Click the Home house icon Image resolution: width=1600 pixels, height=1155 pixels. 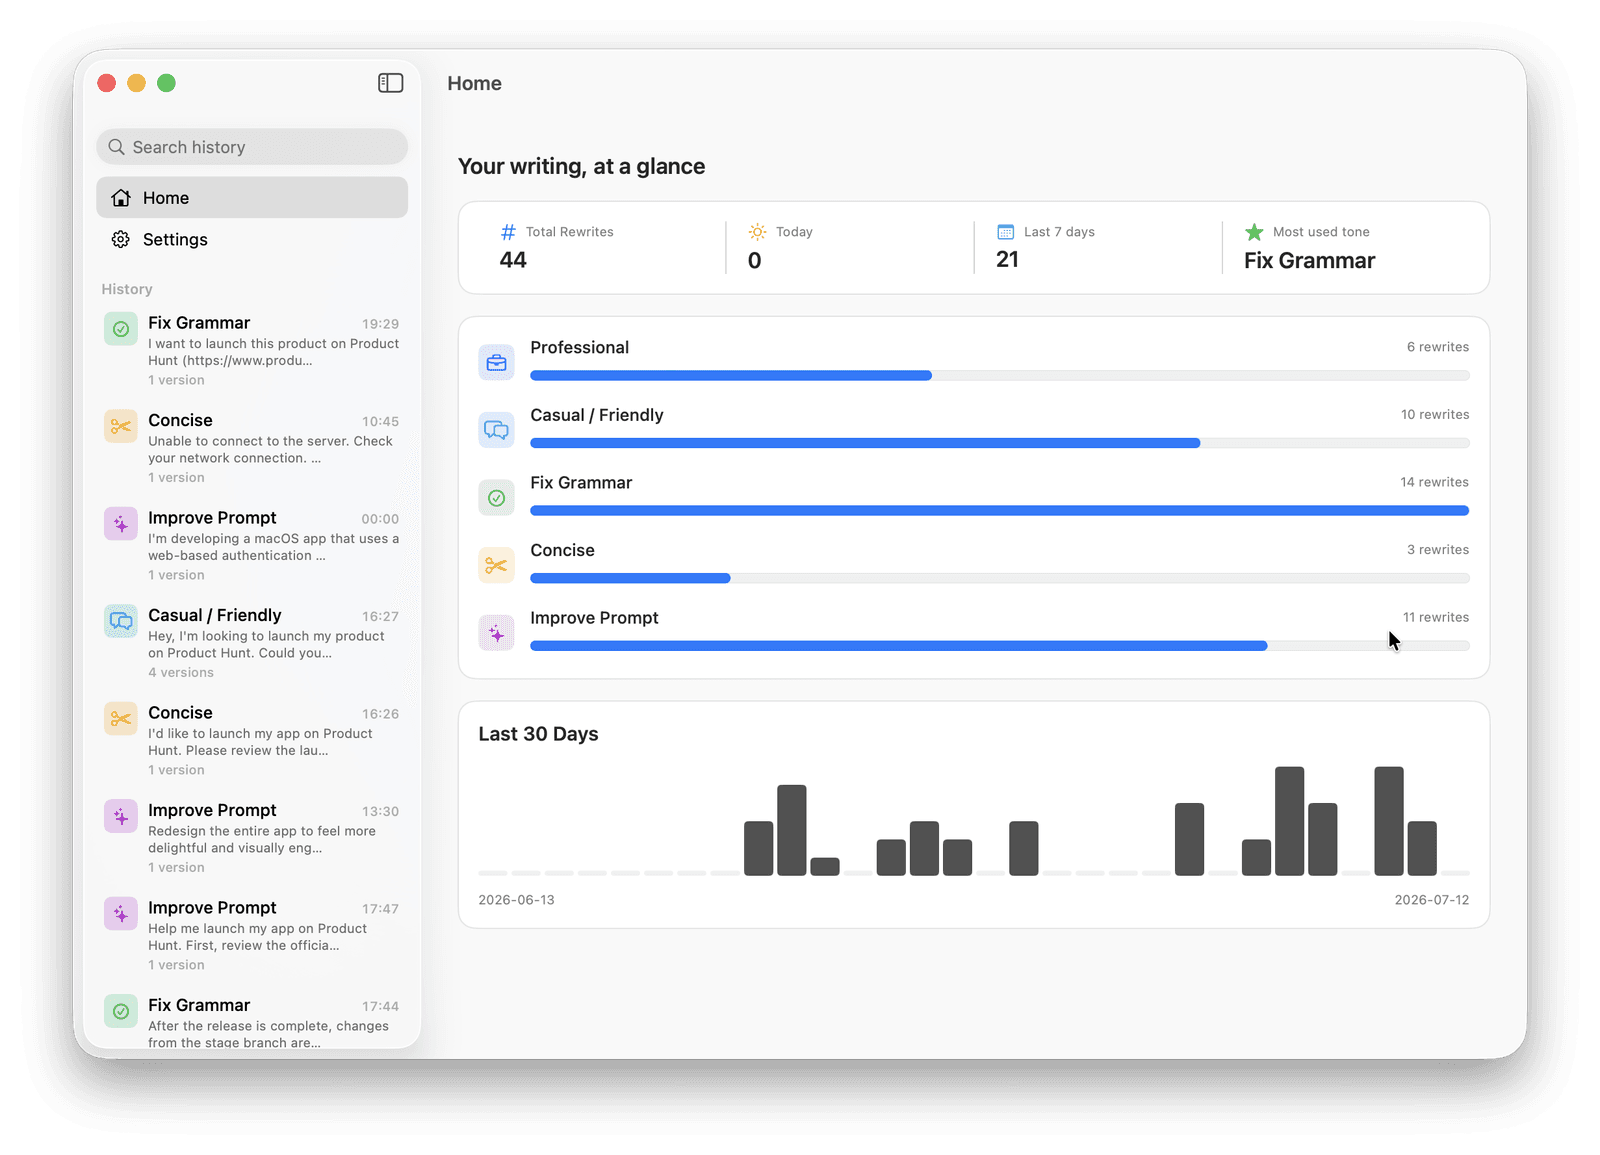pos(121,198)
